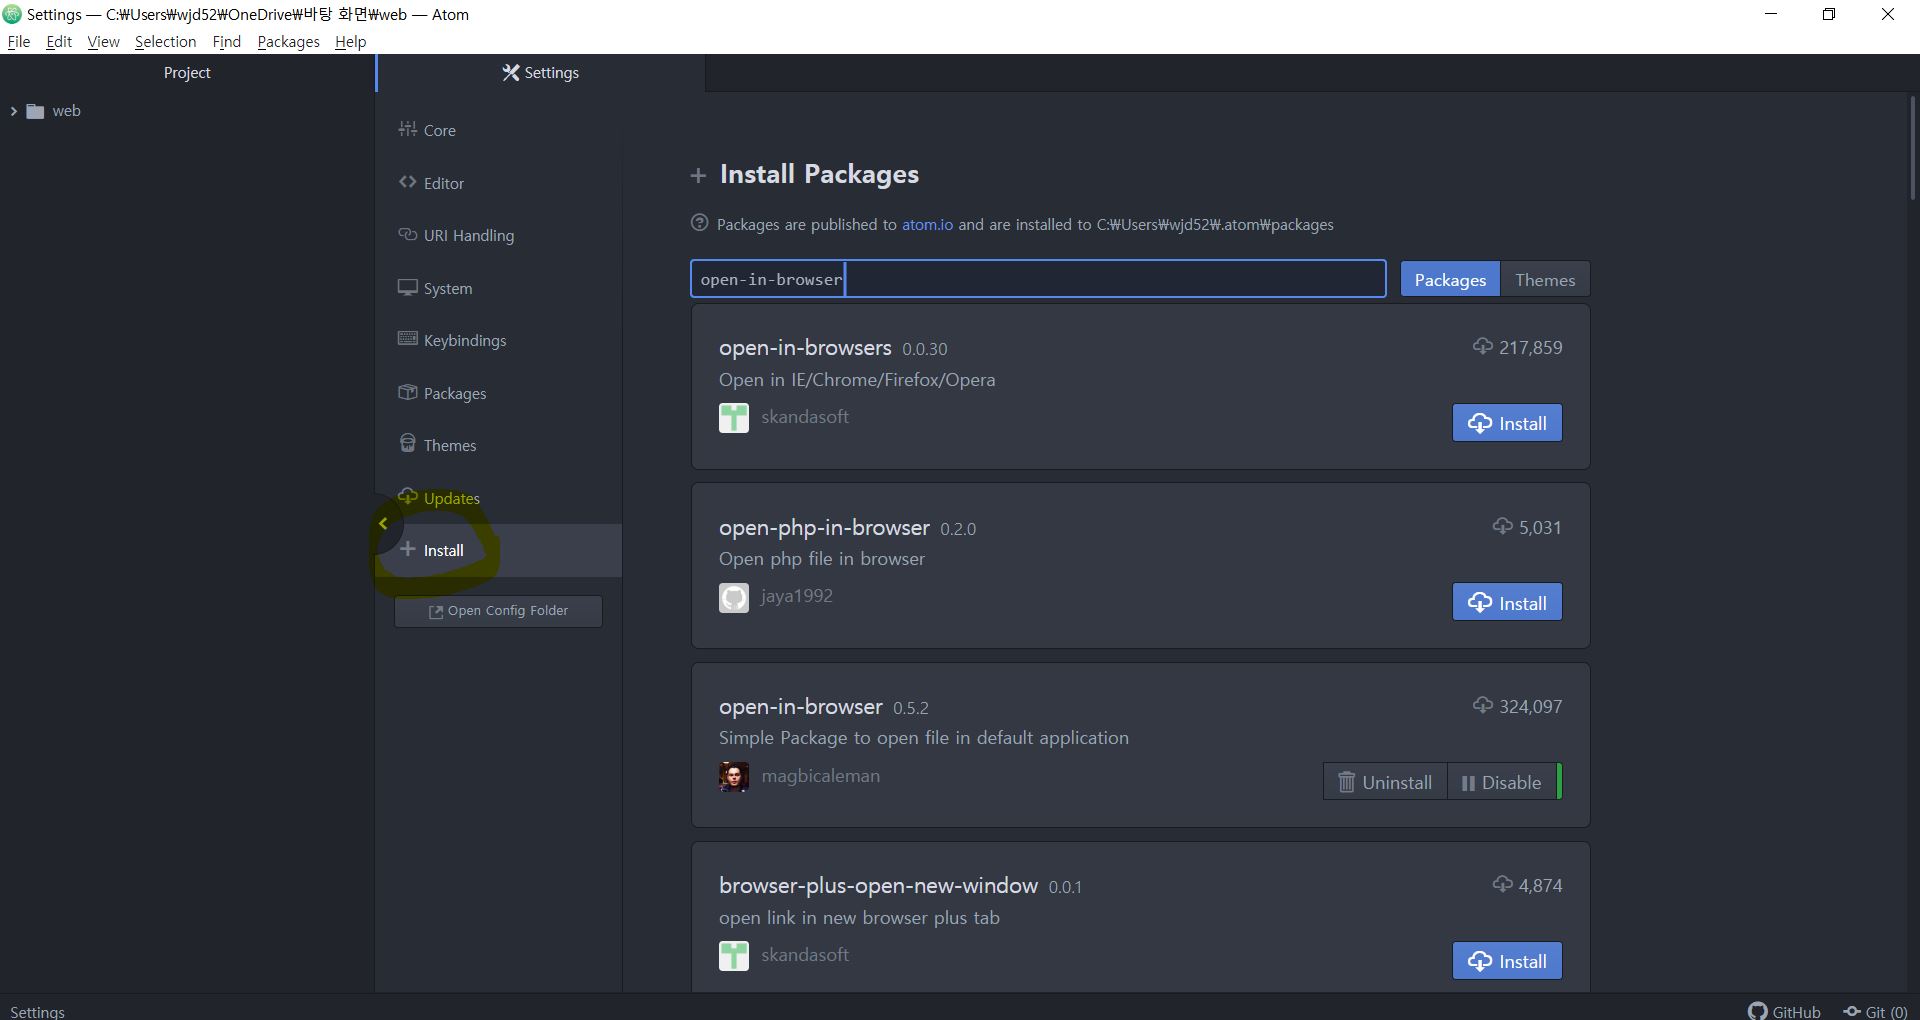Click the help icon beside packages info

[700, 223]
